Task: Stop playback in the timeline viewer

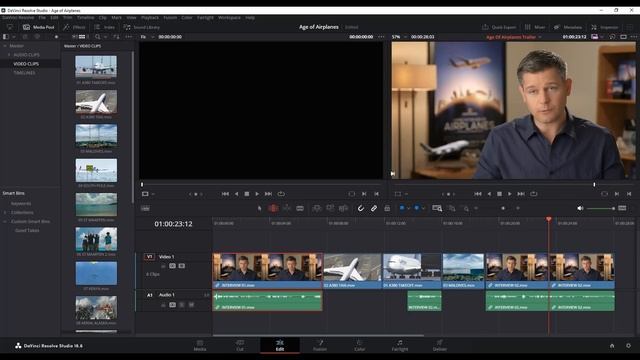Action: click(499, 194)
